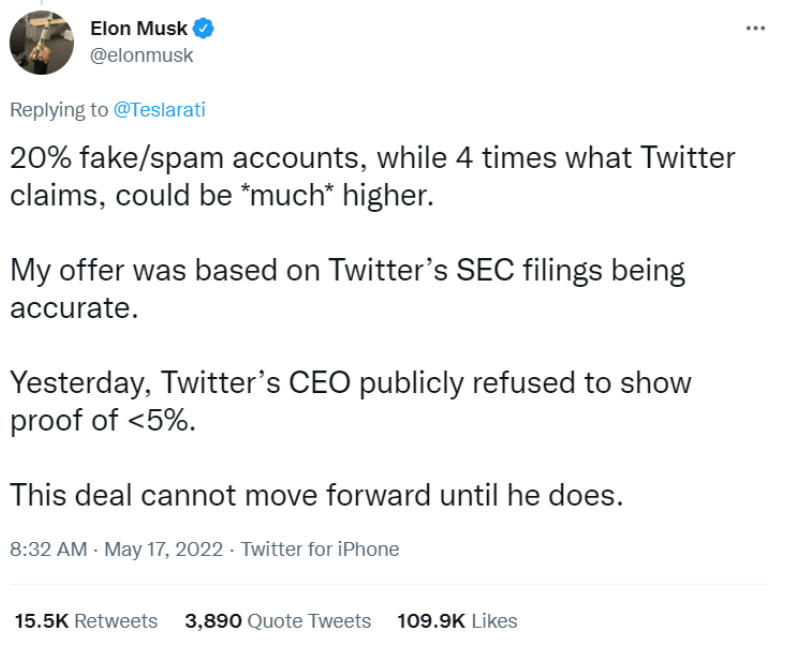Click the blue verified badge
786x648 pixels.
click(x=204, y=29)
